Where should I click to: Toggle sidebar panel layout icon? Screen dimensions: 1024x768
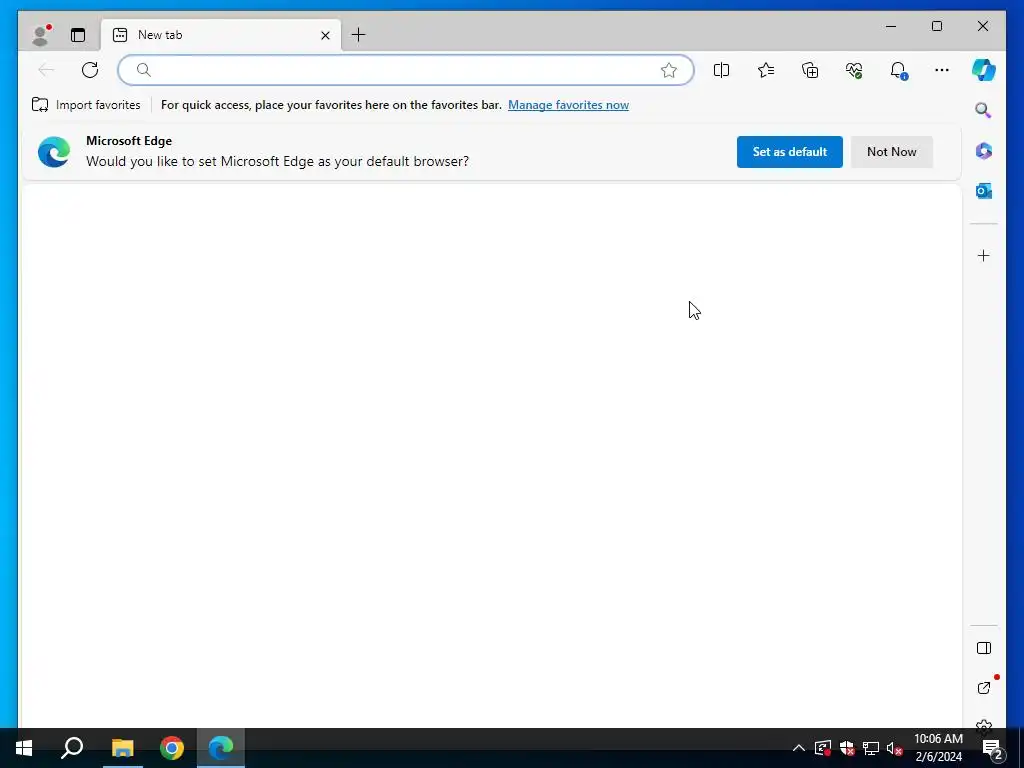click(x=984, y=648)
